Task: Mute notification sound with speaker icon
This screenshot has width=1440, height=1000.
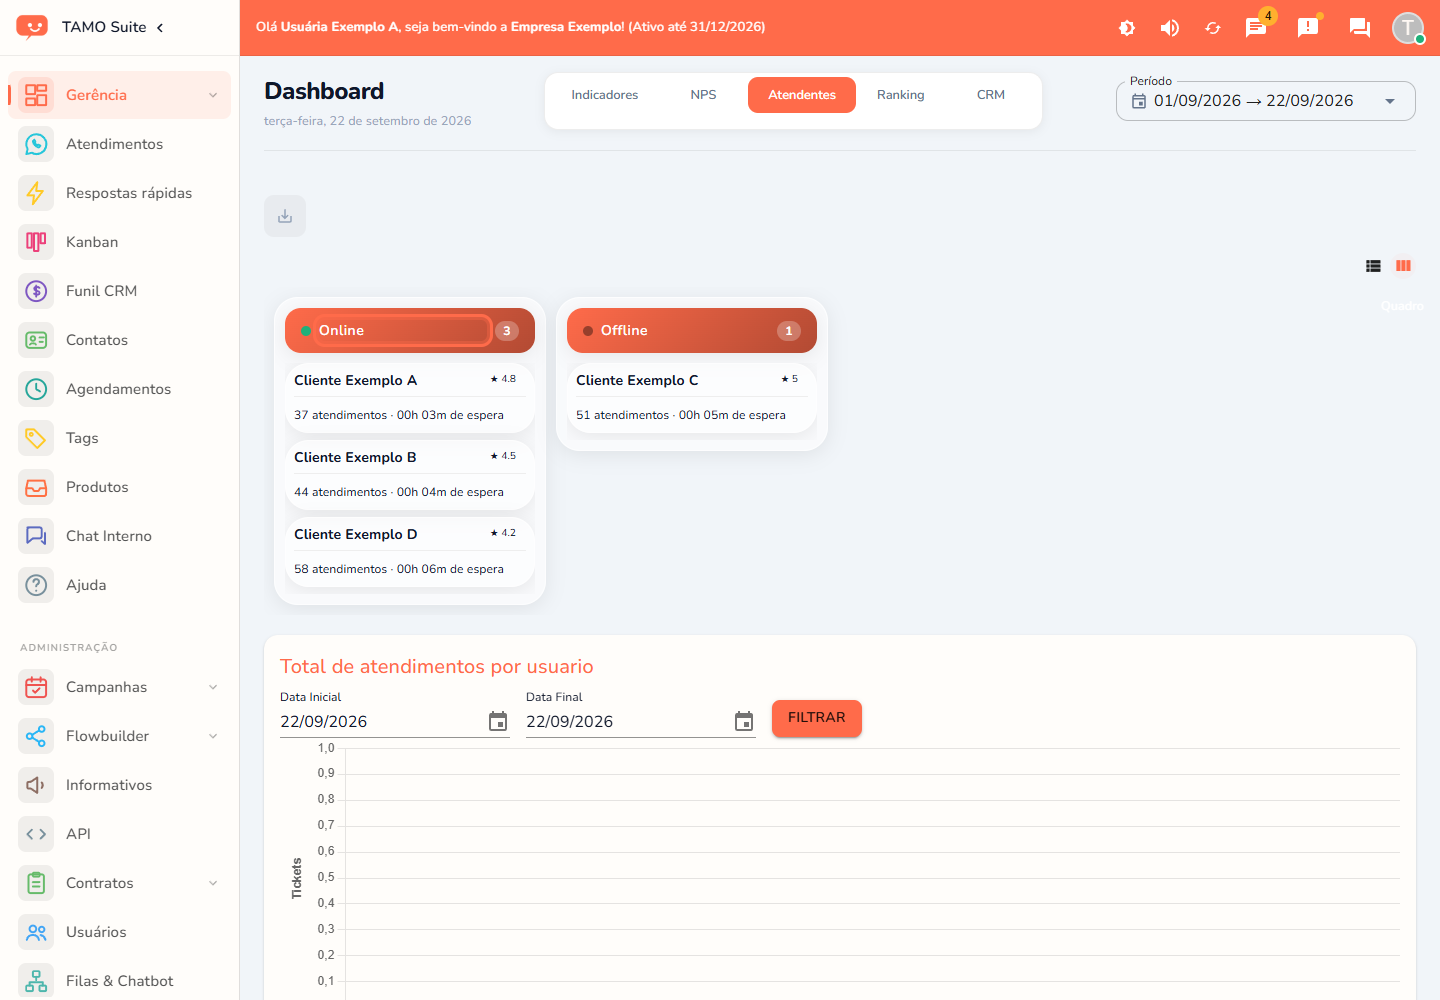Action: [x=1169, y=28]
